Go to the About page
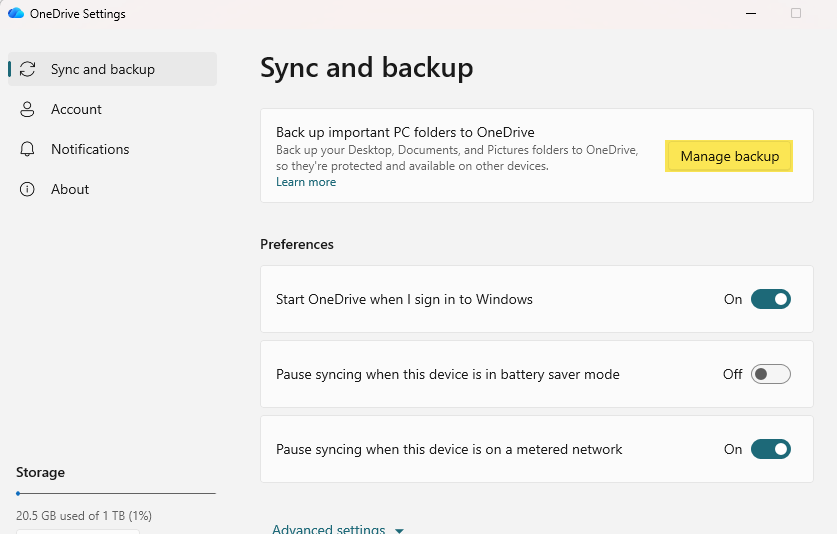 coord(70,189)
